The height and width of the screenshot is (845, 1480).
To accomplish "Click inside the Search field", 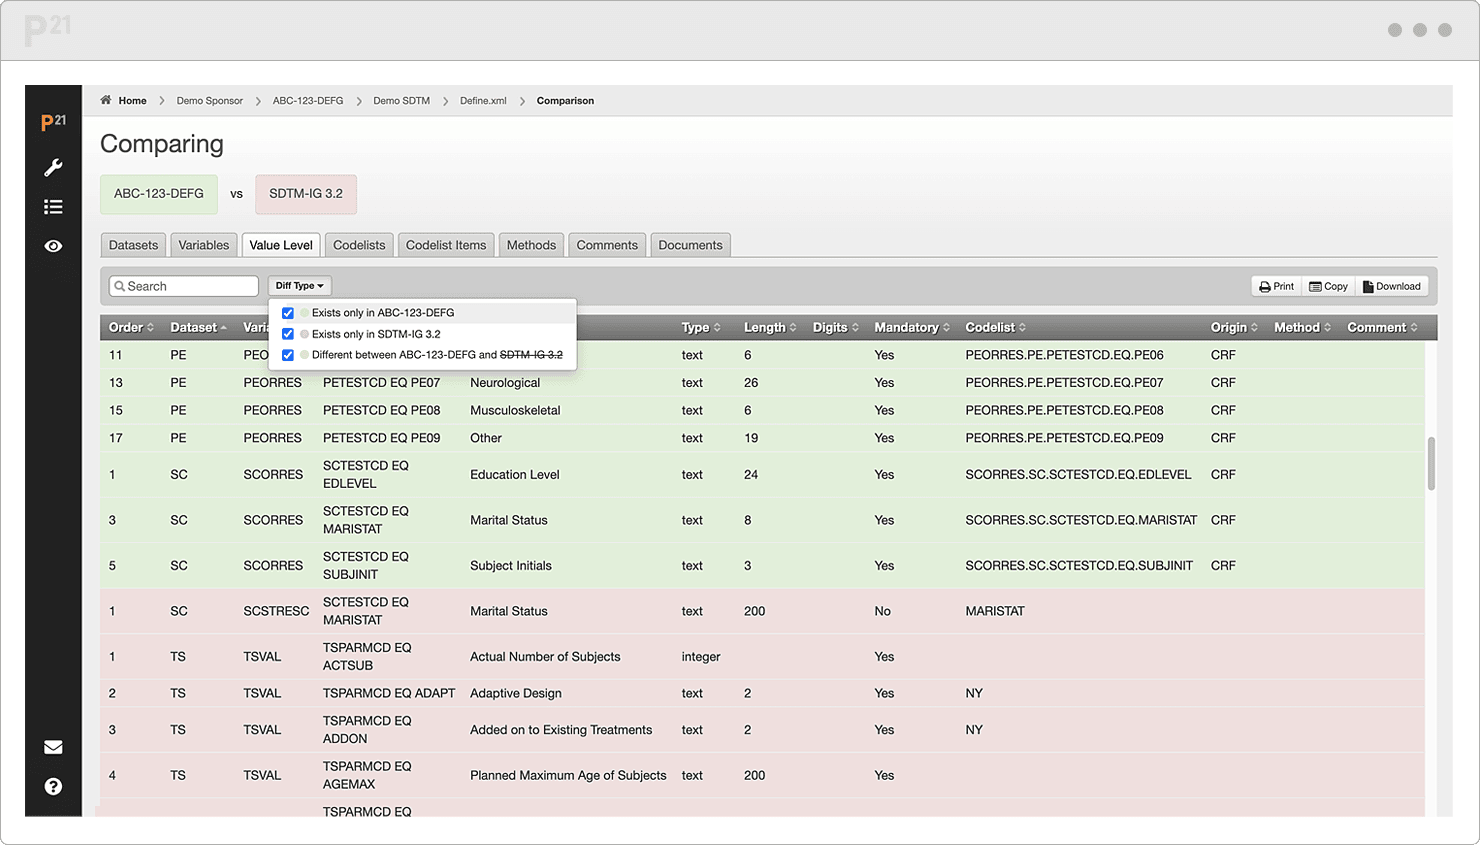I will click(x=183, y=285).
